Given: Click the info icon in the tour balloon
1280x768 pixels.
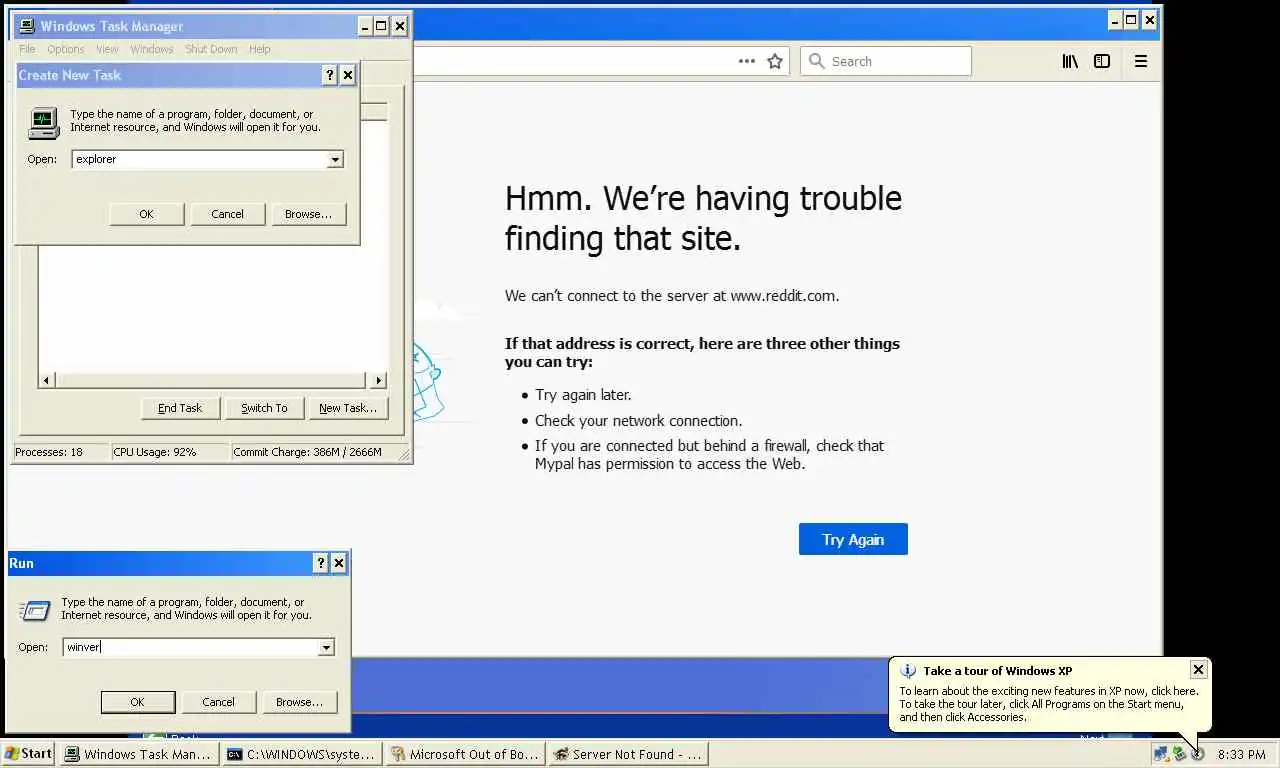Looking at the screenshot, I should tap(908, 671).
